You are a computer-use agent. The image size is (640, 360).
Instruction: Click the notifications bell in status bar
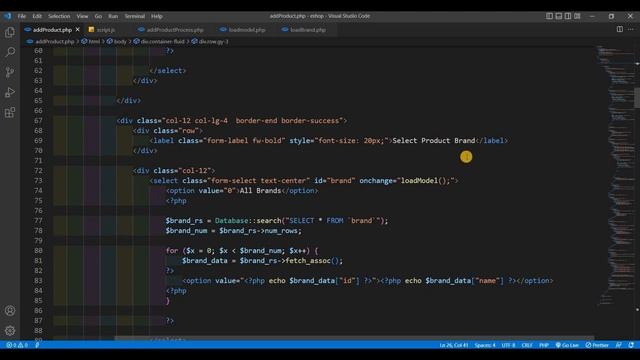click(631, 345)
